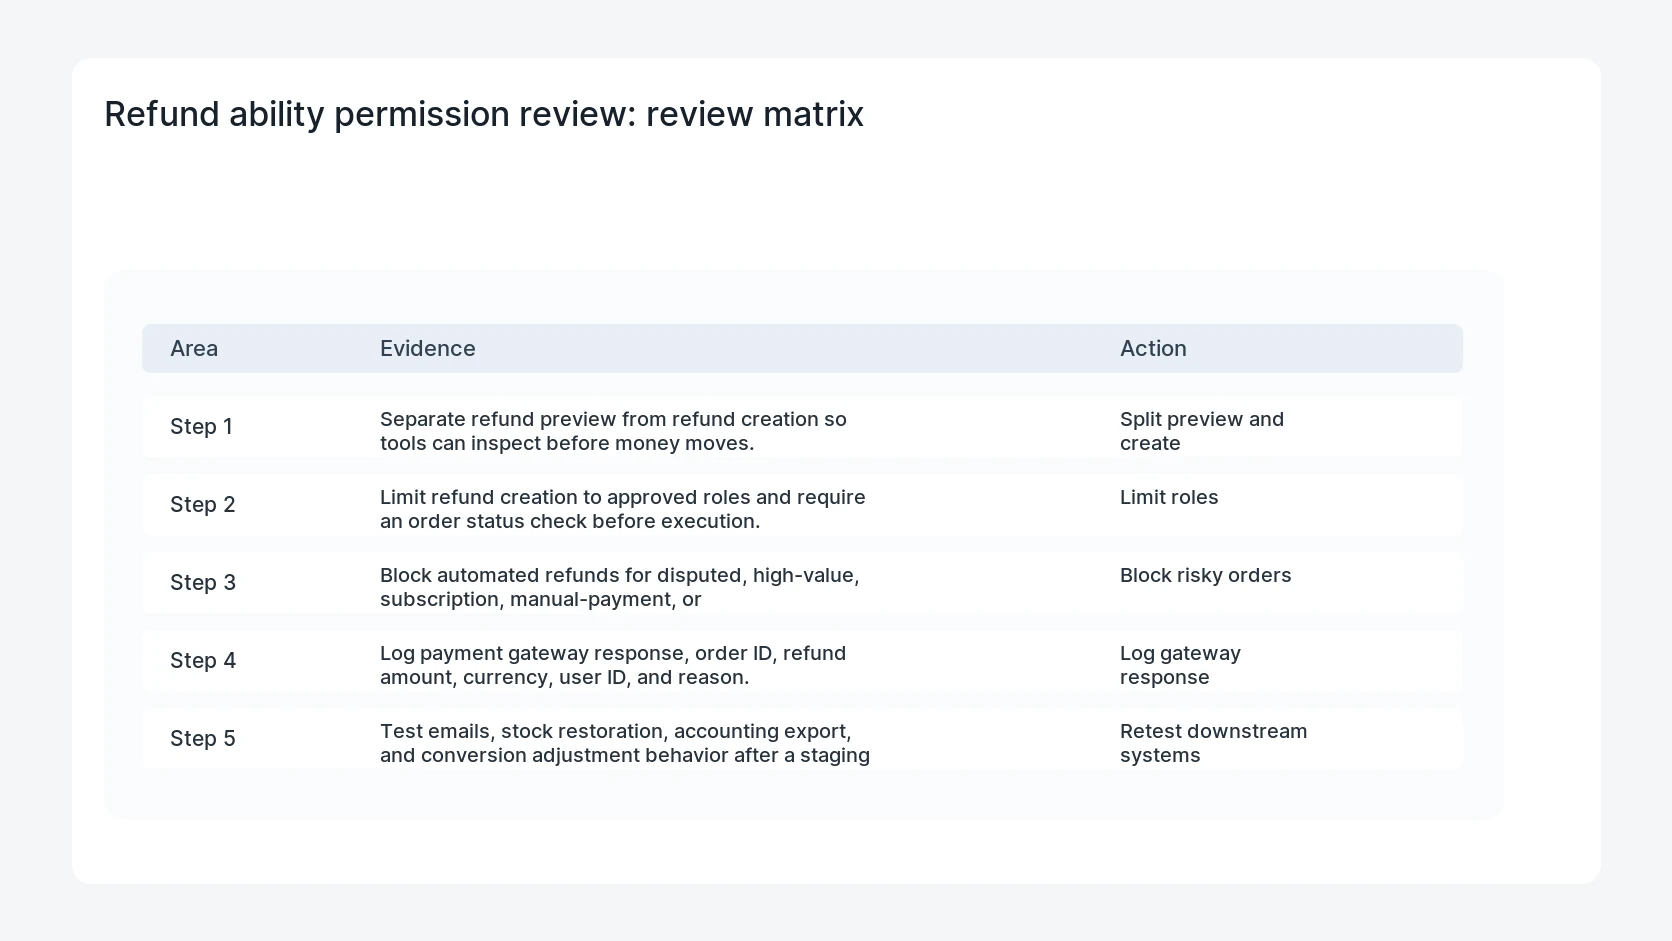The height and width of the screenshot is (941, 1672).
Task: Click the 'Step 5' cell
Action: 203,738
